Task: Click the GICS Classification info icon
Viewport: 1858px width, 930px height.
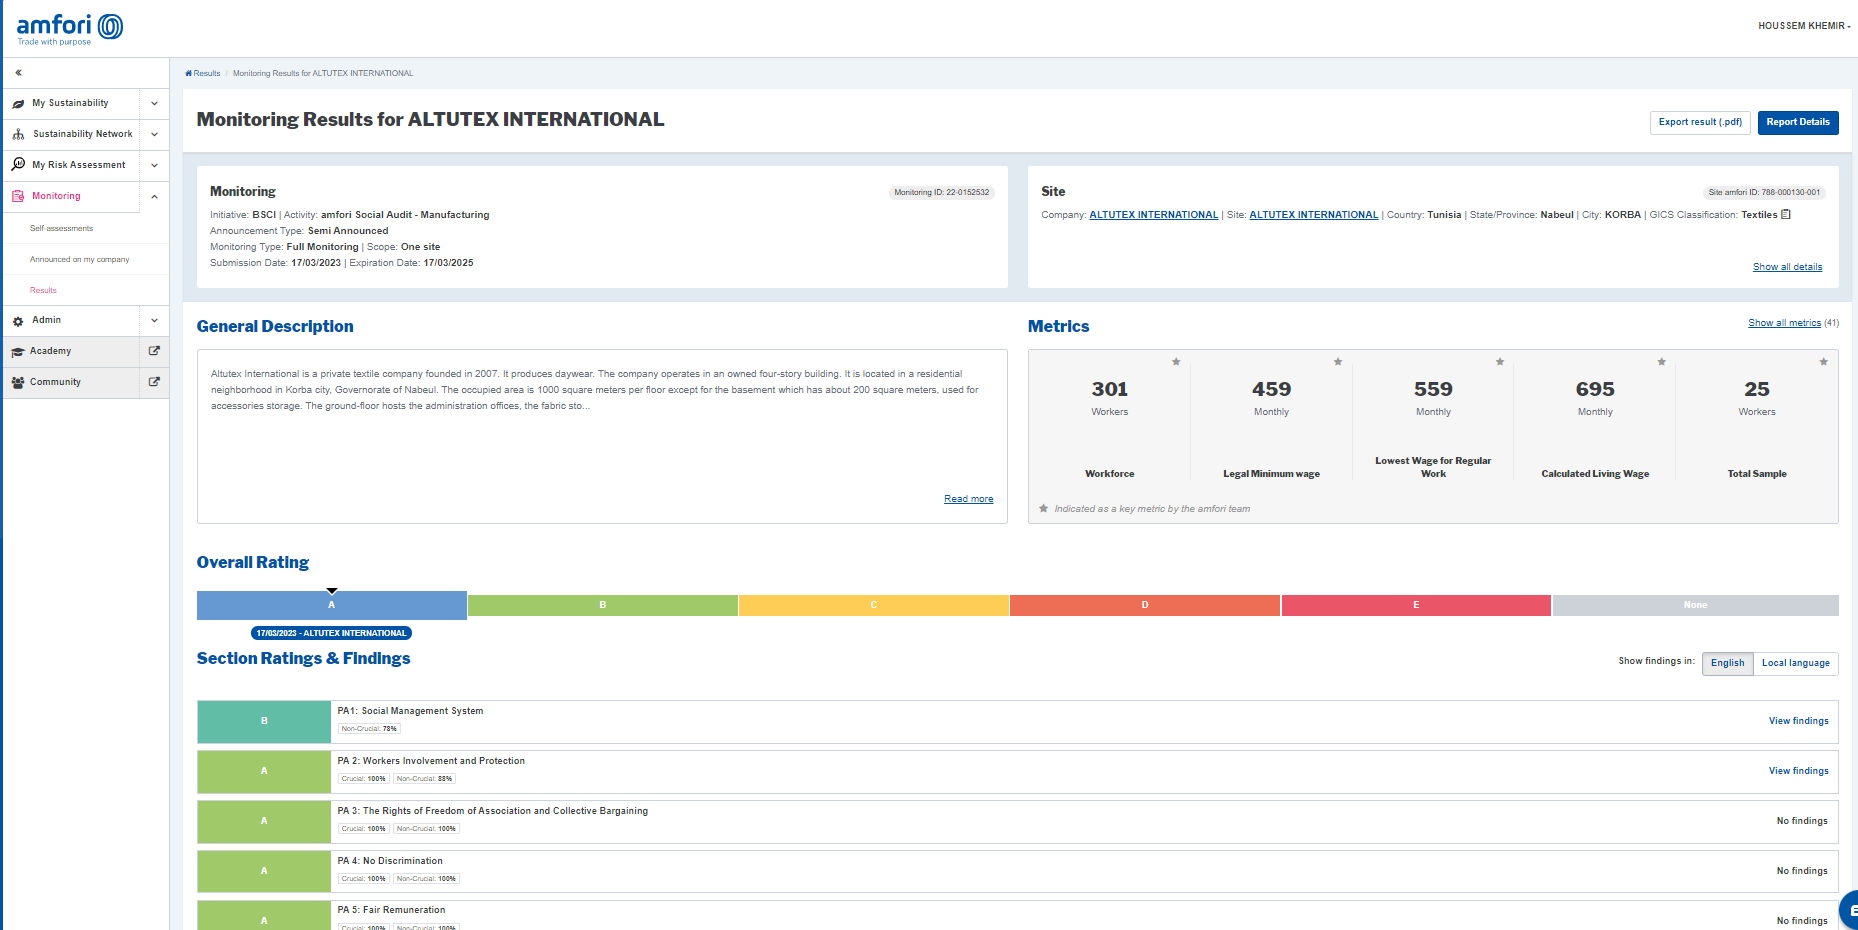Action: pyautogui.click(x=1786, y=214)
